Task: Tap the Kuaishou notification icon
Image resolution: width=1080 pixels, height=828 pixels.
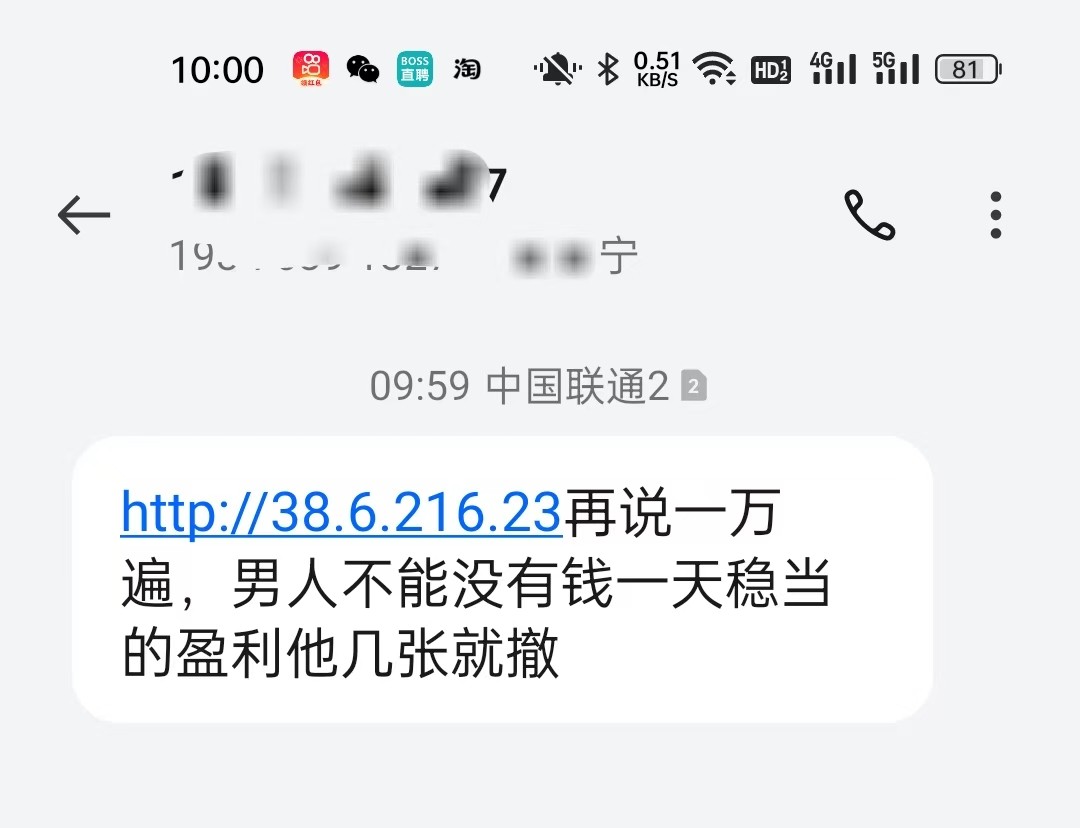Action: (x=311, y=69)
